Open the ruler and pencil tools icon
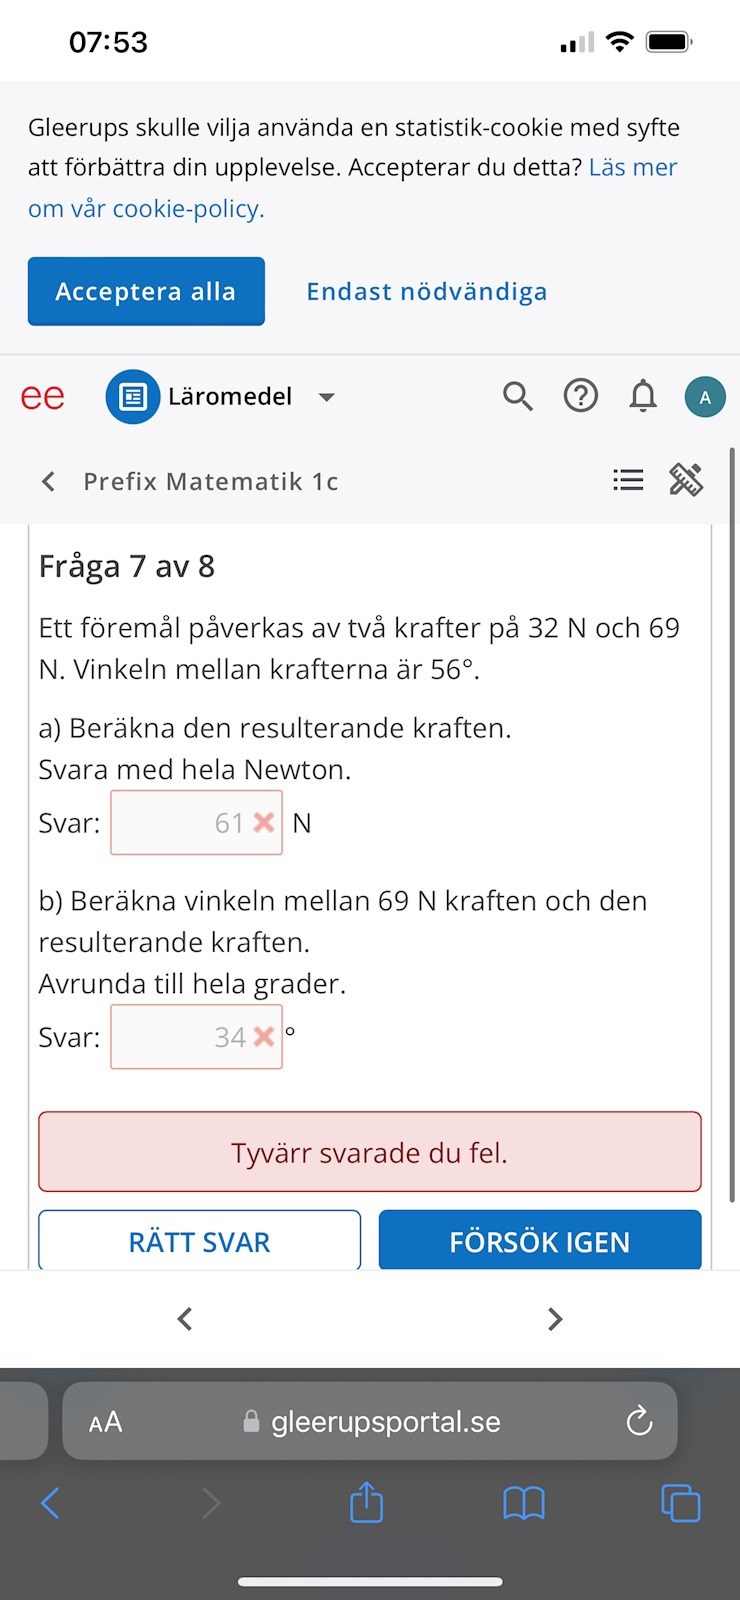 pos(686,481)
